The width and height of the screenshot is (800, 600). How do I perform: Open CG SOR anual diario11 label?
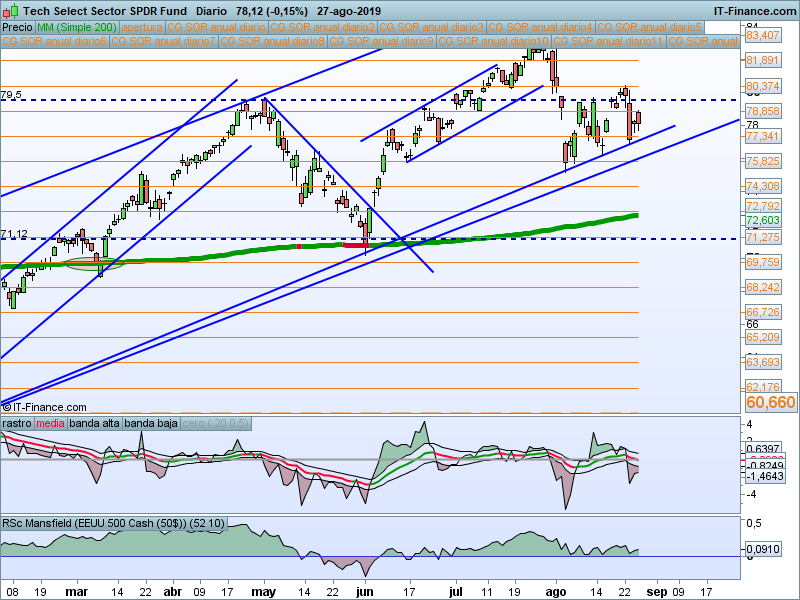(609, 41)
